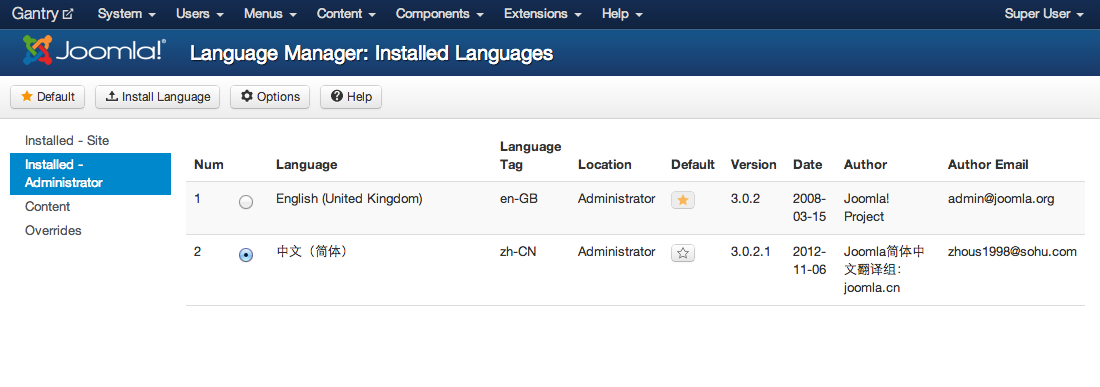Click the 'Location' column header

(x=605, y=165)
